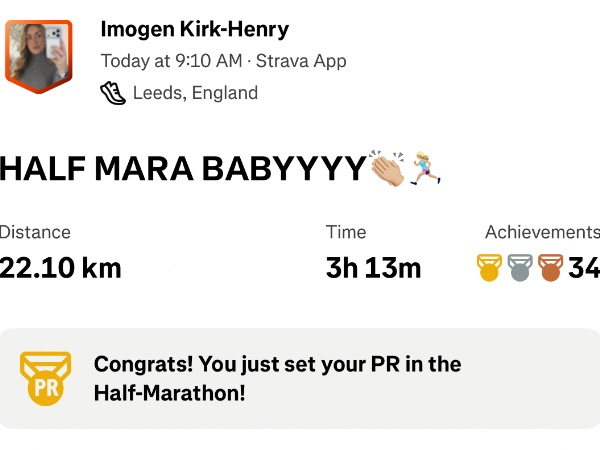Viewport: 600px width, 450px height.
Task: Click the achievements count 34
Action: click(583, 268)
